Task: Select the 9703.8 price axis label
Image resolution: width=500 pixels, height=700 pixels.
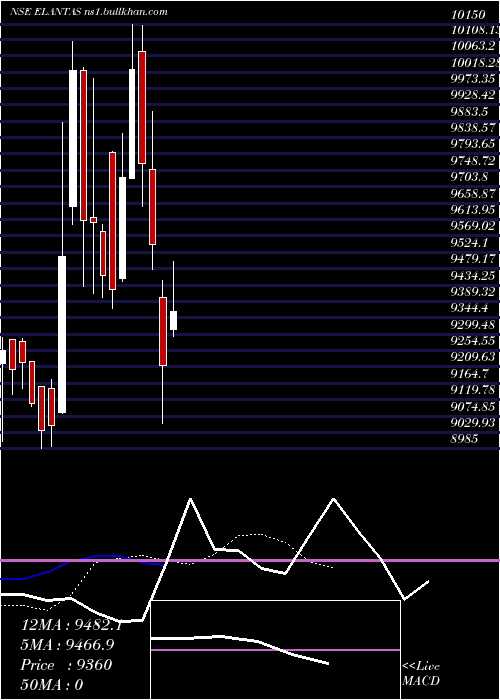Action: (x=471, y=176)
